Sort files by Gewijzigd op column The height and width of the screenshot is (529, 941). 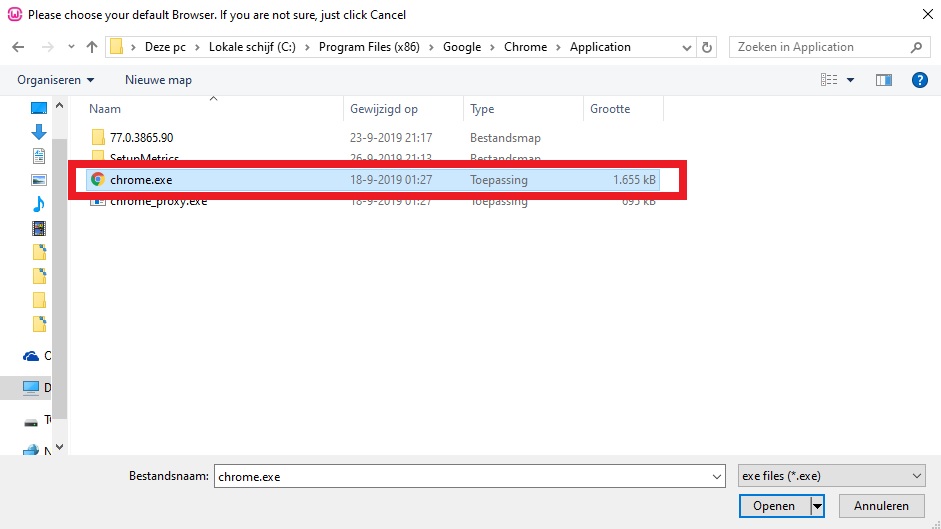(x=384, y=109)
